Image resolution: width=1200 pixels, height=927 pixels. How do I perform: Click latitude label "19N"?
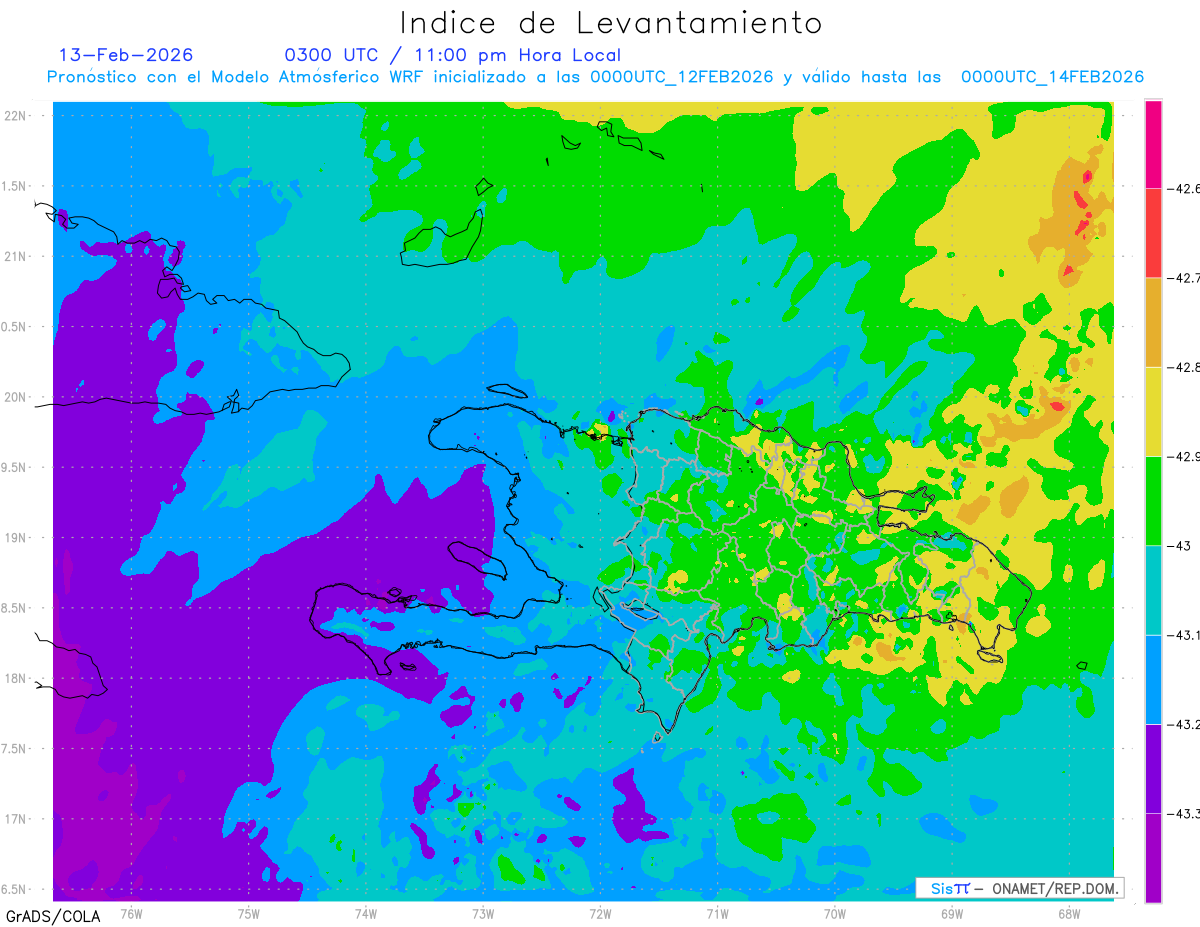tap(15, 538)
